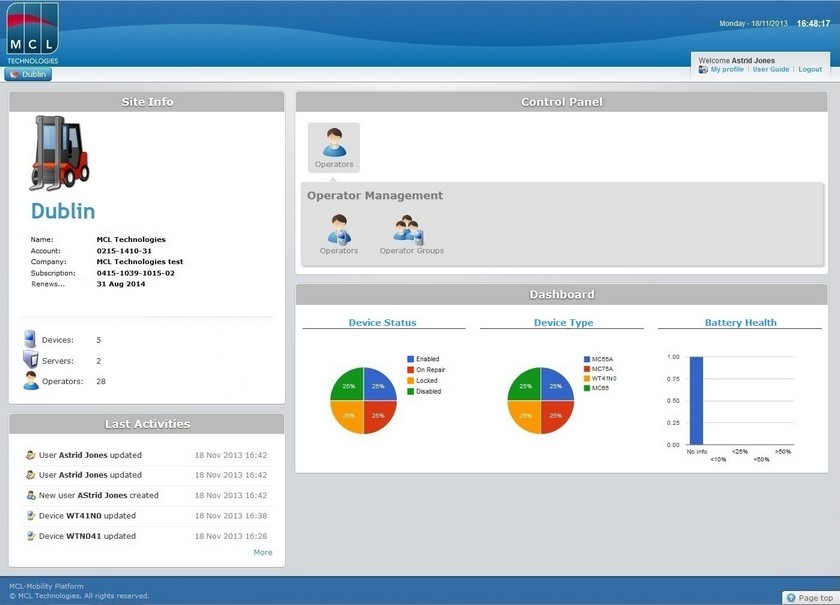Image resolution: width=840 pixels, height=605 pixels.
Task: Log out via the Logout link
Action: [810, 70]
